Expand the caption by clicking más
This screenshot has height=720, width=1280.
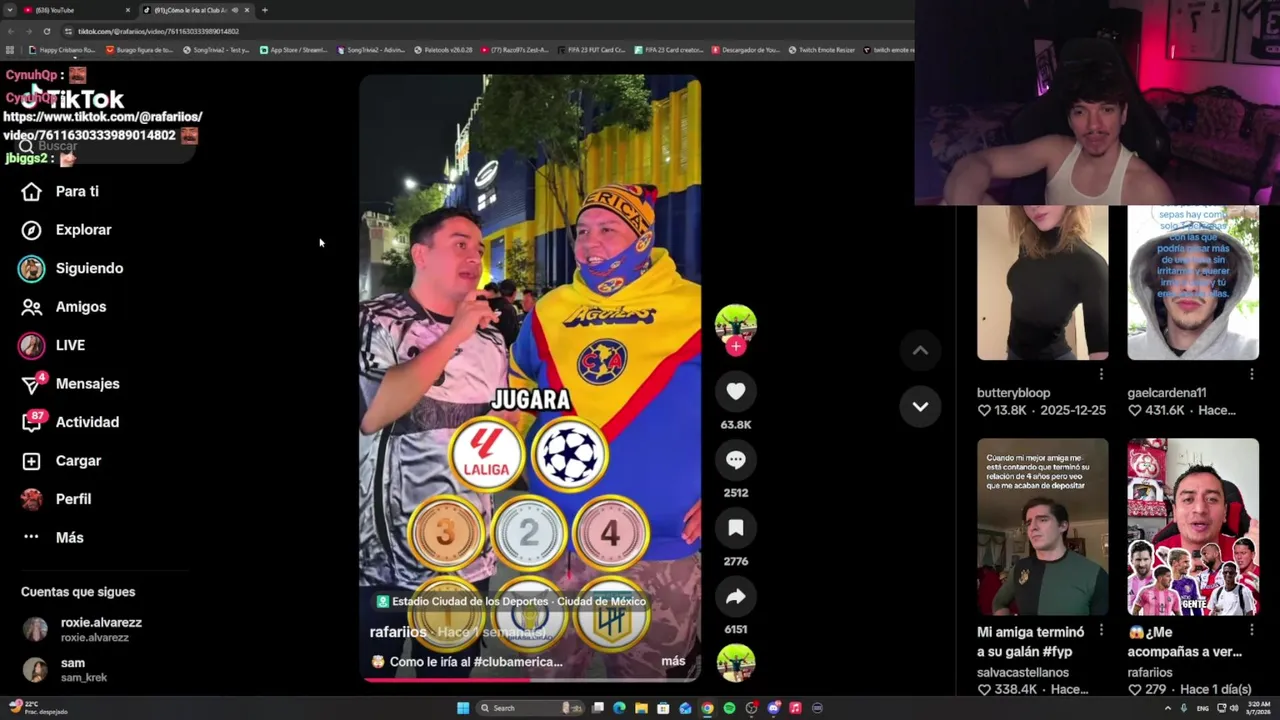pyautogui.click(x=673, y=661)
